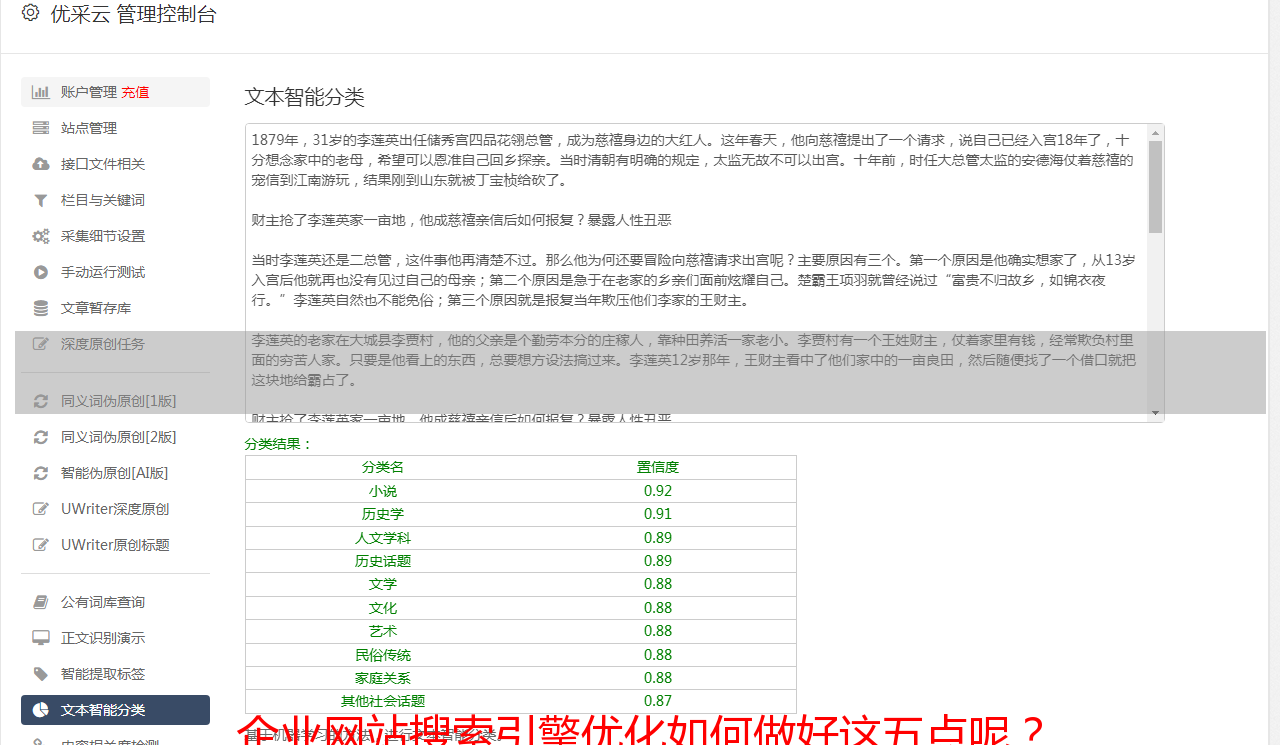Click the 文章暂存库 database icon
The height and width of the screenshot is (745, 1280).
41,308
